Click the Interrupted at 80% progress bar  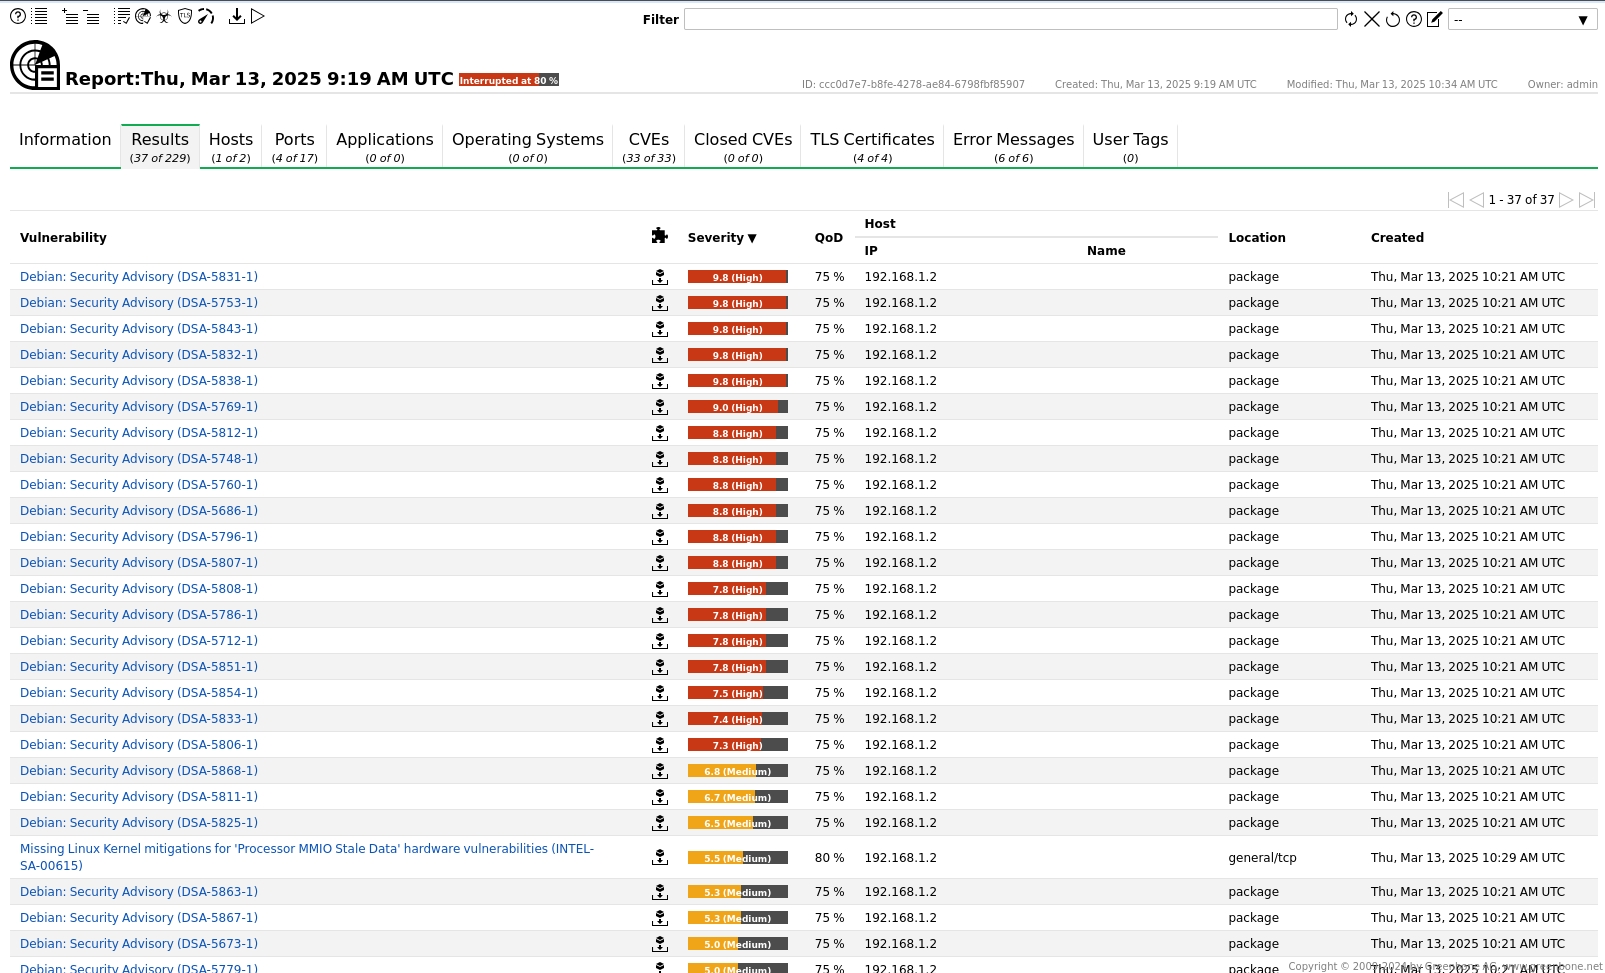point(509,80)
